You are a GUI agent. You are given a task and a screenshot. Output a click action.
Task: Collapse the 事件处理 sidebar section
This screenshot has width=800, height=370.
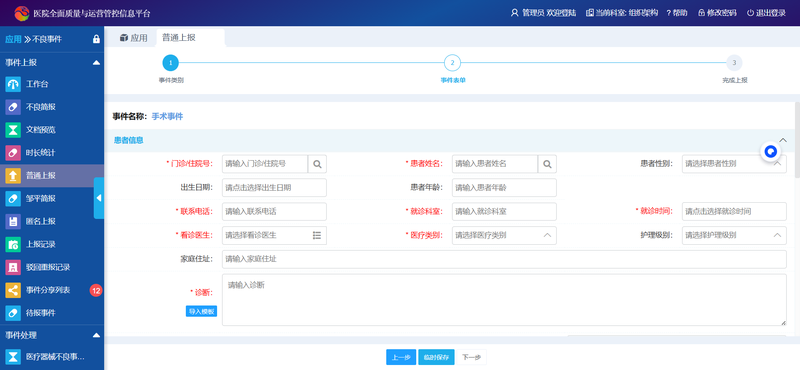[x=96, y=335]
